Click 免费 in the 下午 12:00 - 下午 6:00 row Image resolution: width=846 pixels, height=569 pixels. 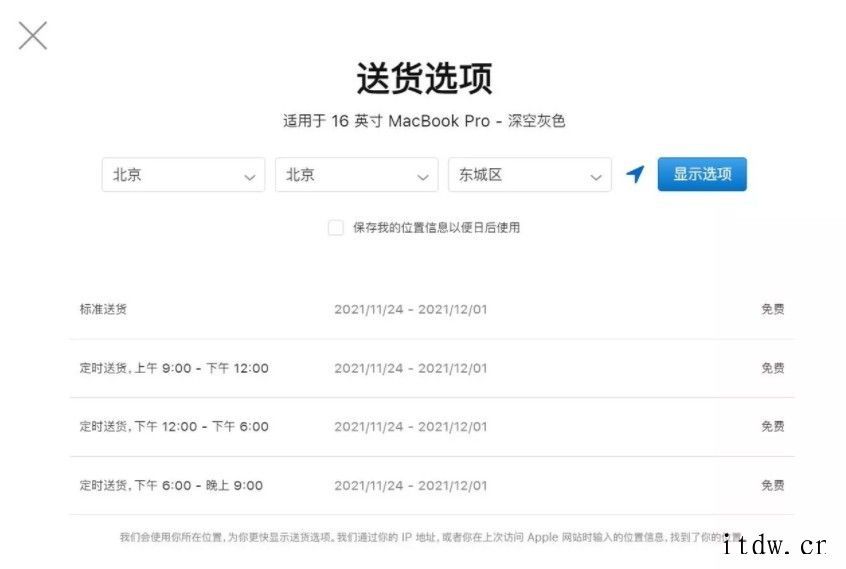773,426
